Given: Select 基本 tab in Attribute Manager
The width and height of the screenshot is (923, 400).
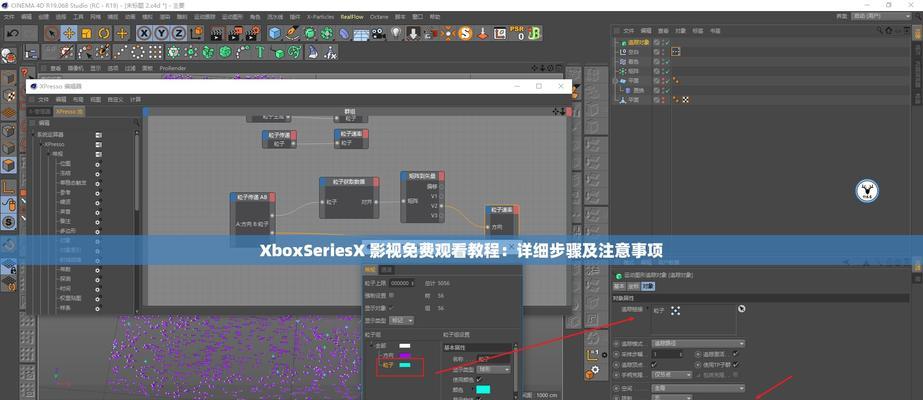Looking at the screenshot, I should (619, 286).
